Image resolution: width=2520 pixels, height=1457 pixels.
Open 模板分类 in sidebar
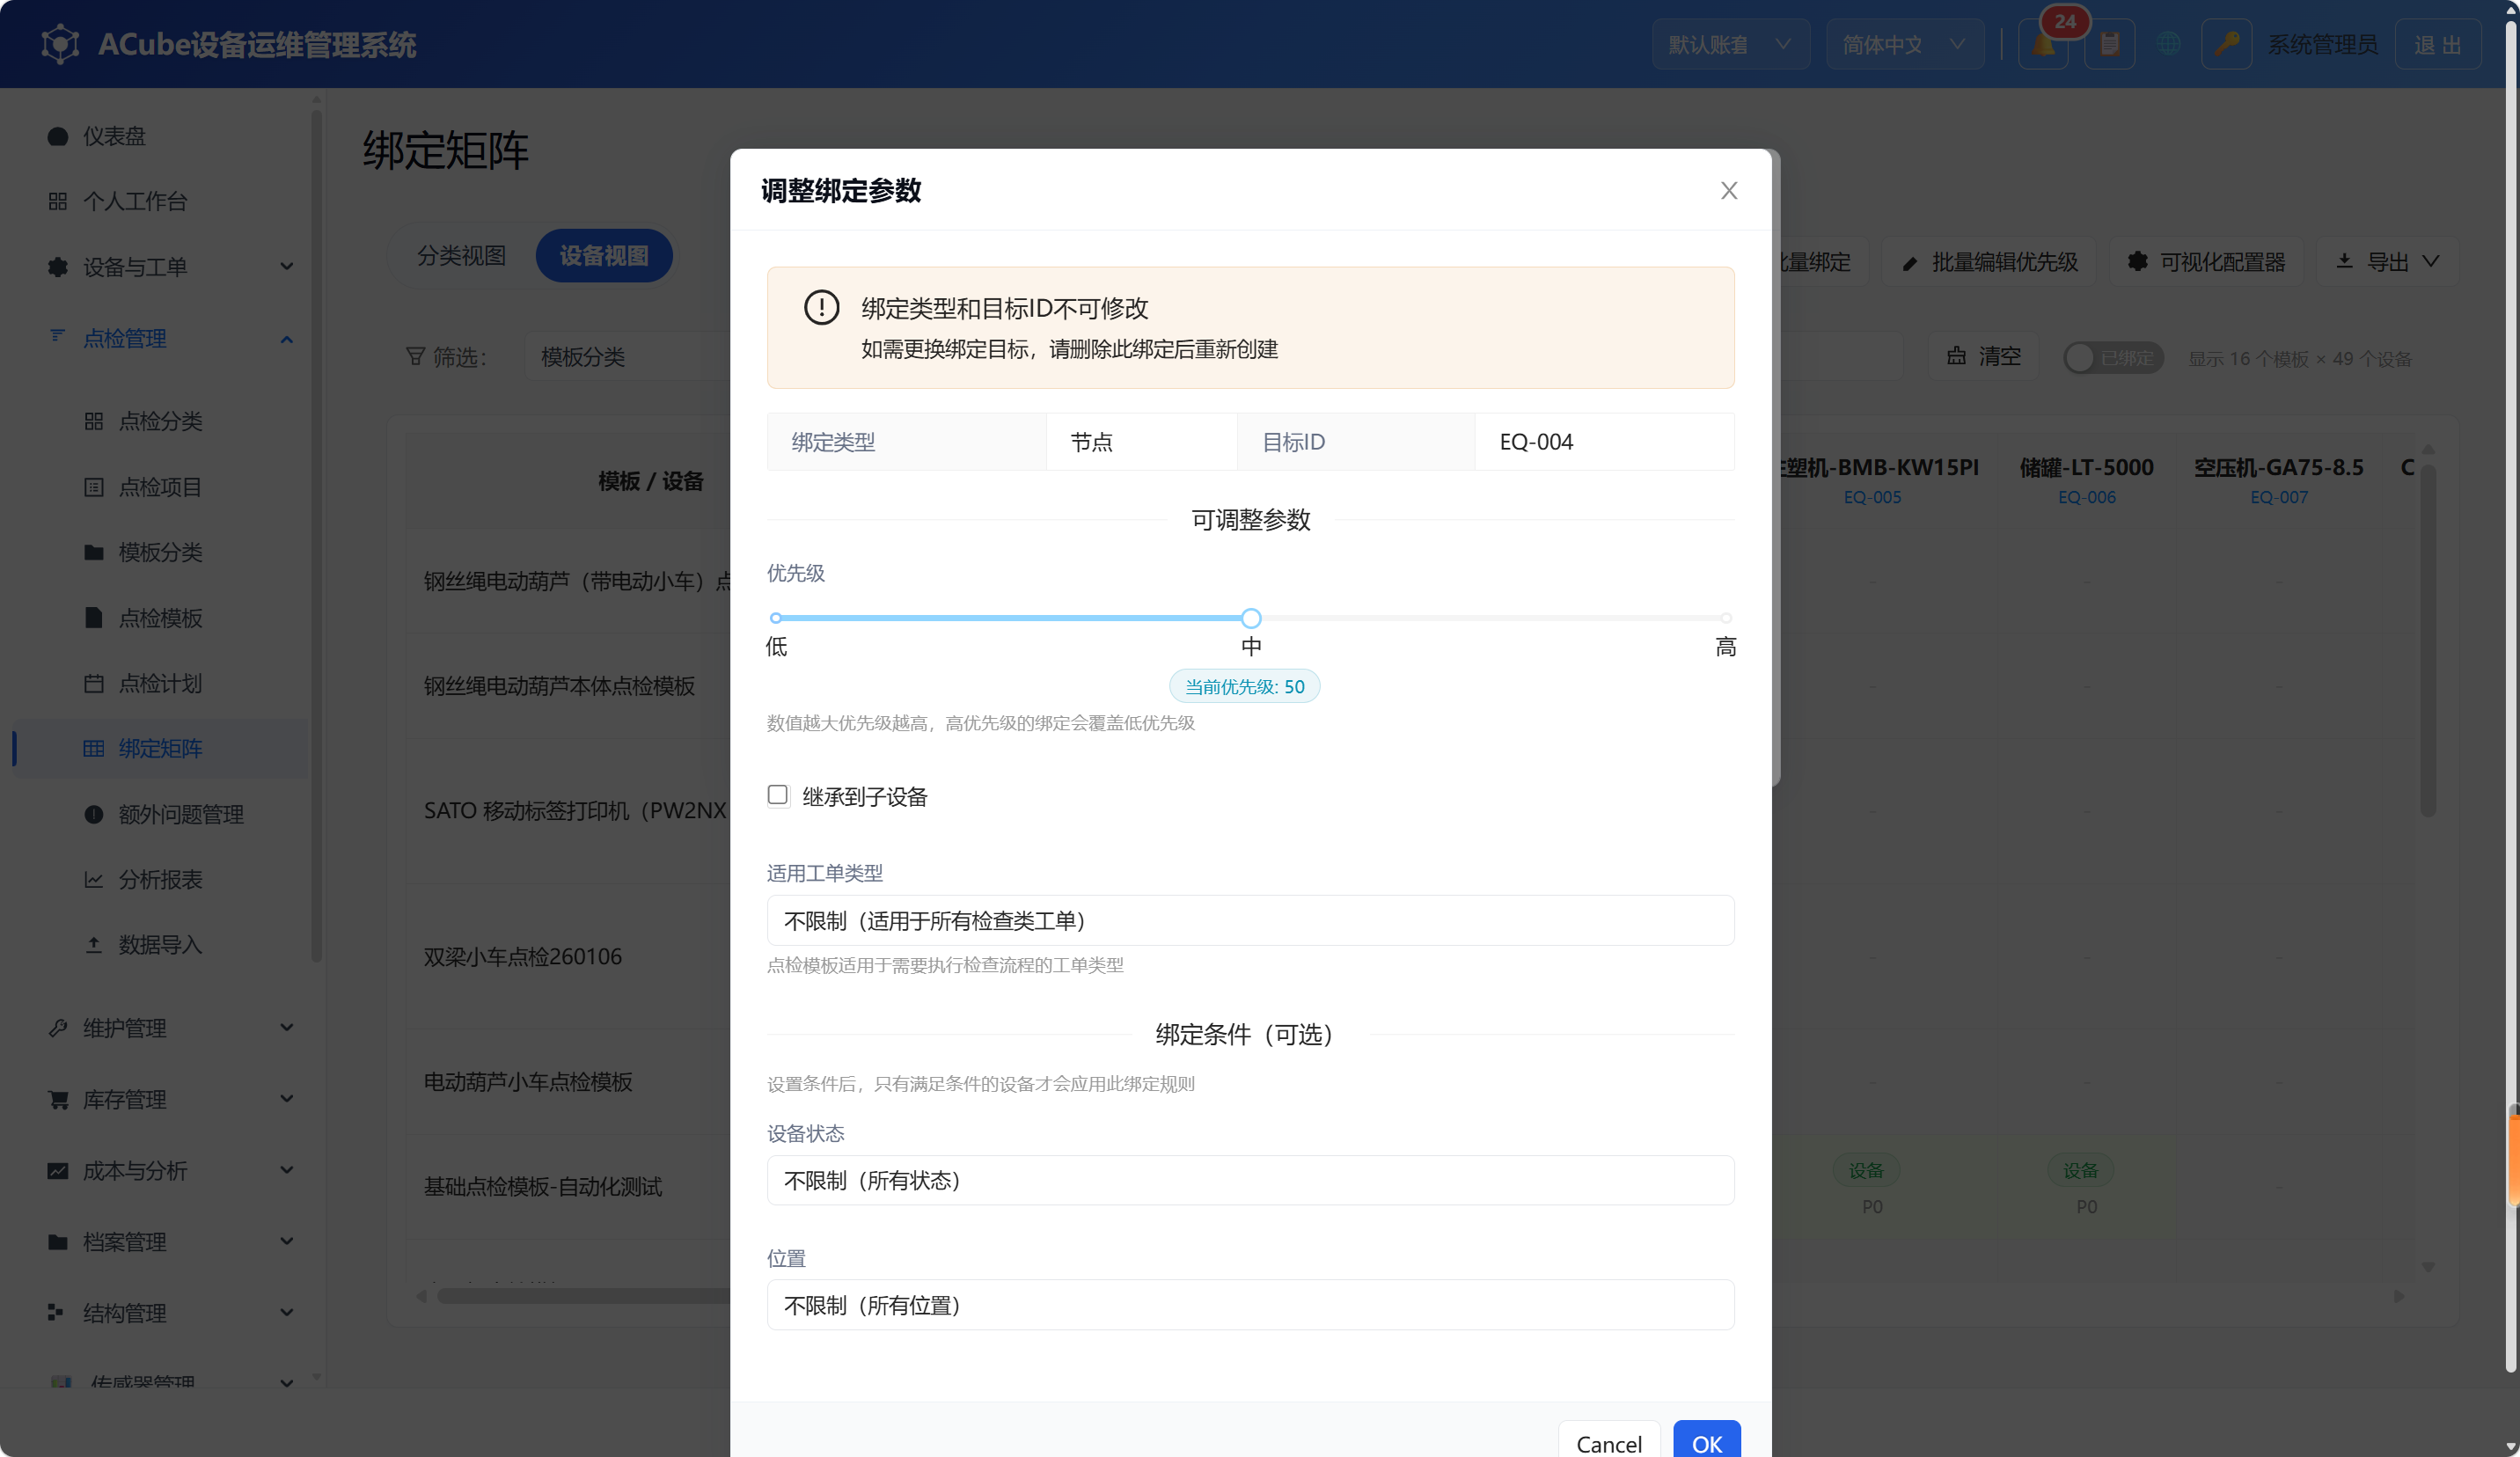160,552
